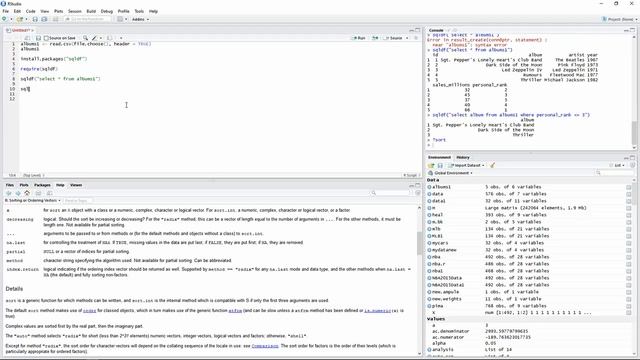Click the find/replace magnifier icon

(x=85, y=38)
